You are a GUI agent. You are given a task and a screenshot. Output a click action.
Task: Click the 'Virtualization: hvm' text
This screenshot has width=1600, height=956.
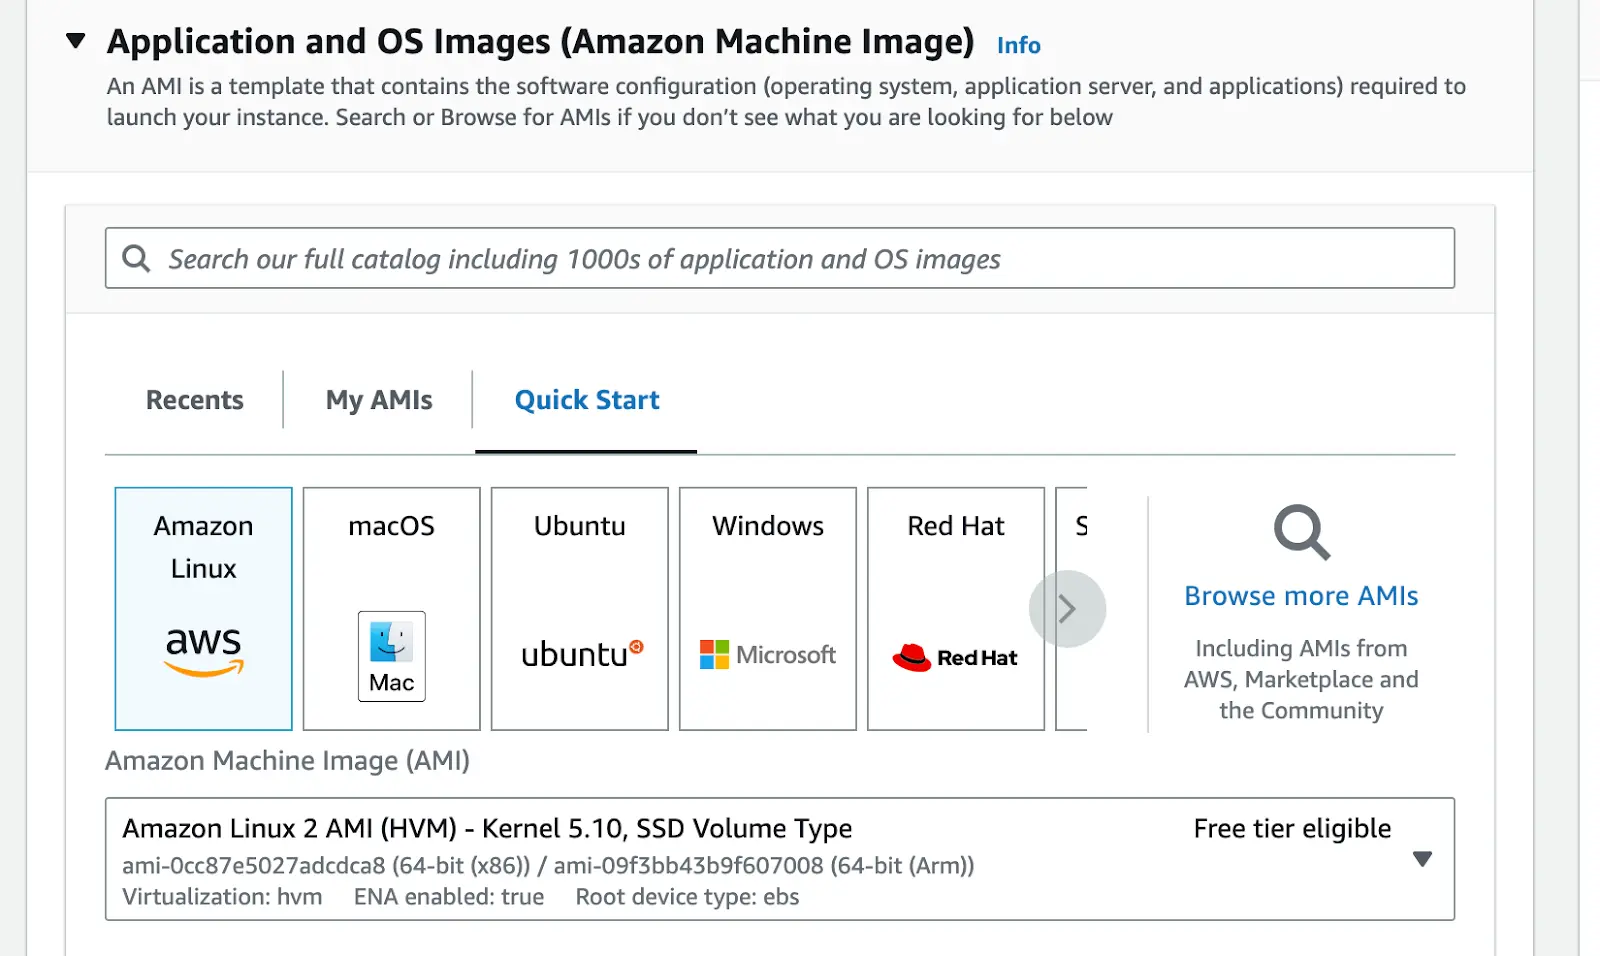(222, 897)
